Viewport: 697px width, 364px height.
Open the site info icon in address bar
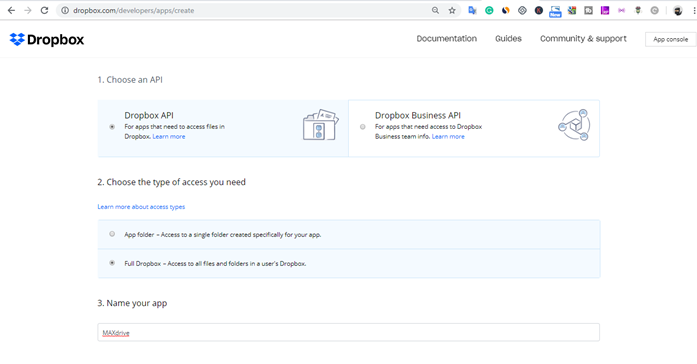pyautogui.click(x=65, y=10)
